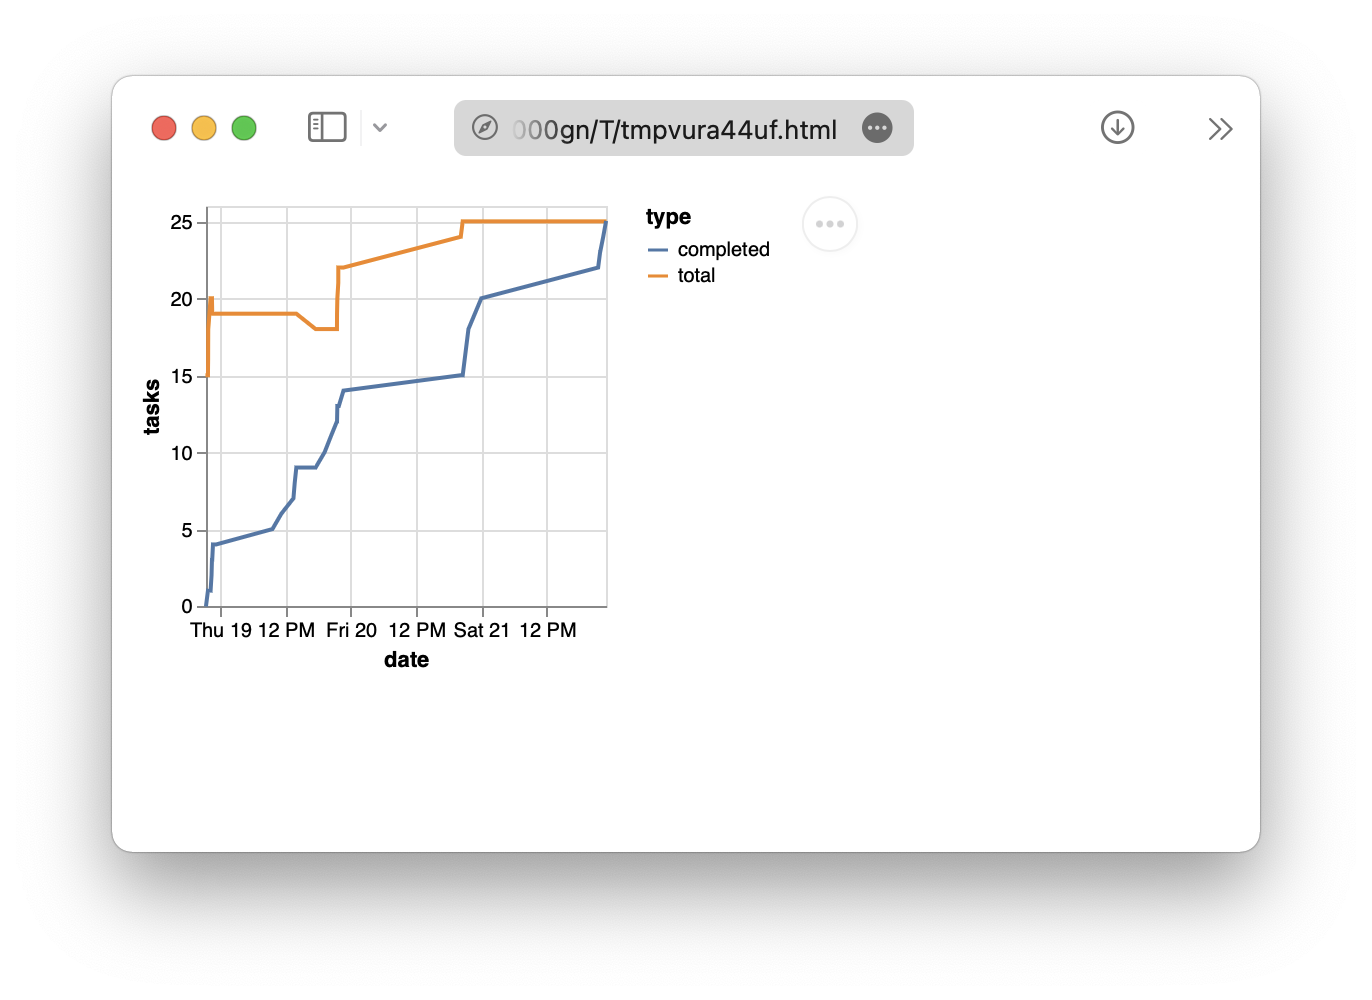Select the orange total legend swatch
The width and height of the screenshot is (1372, 1000).
pos(658,276)
